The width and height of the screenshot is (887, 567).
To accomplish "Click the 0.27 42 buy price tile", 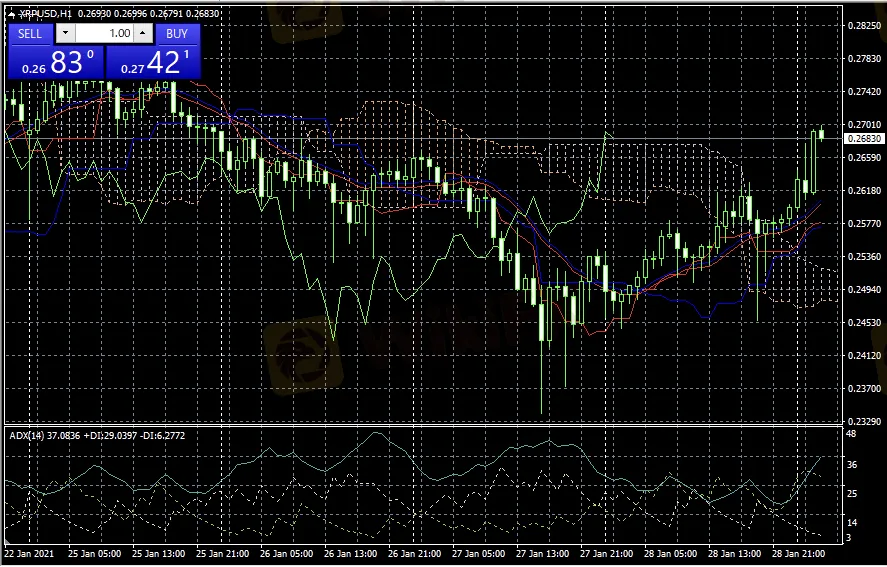I will click(x=153, y=63).
